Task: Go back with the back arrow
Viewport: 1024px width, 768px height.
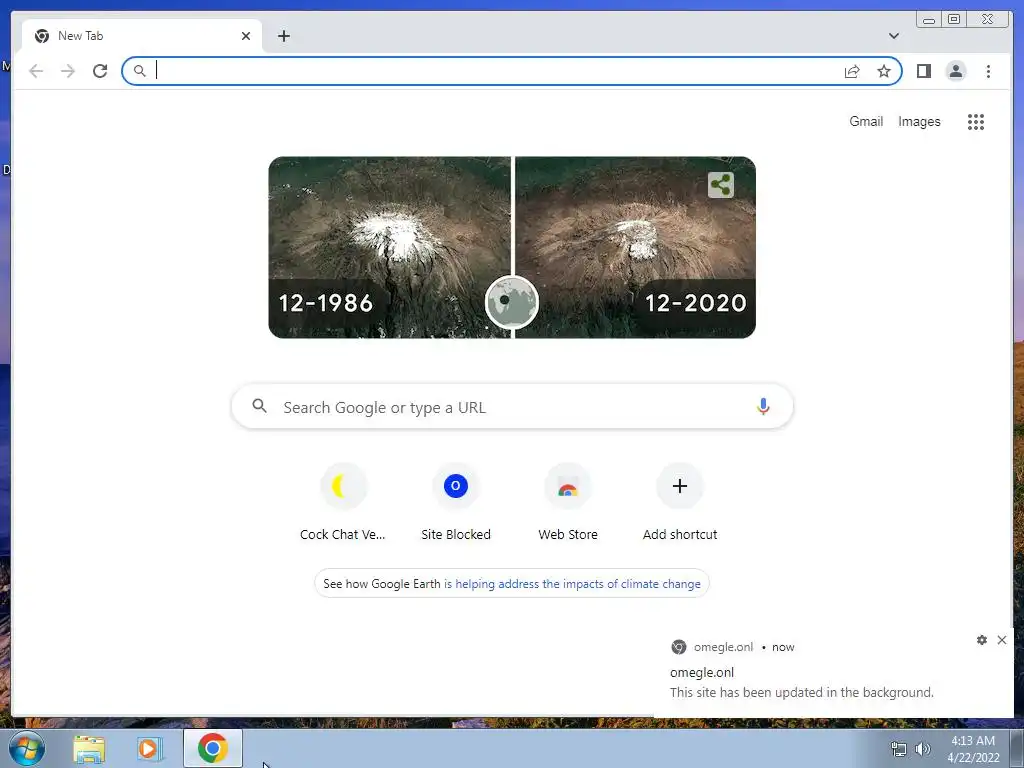Action: pyautogui.click(x=36, y=71)
